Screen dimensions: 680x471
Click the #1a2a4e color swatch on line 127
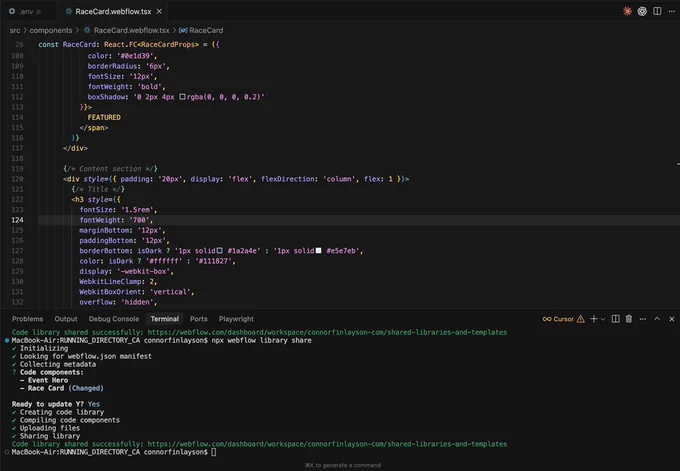coord(219,250)
